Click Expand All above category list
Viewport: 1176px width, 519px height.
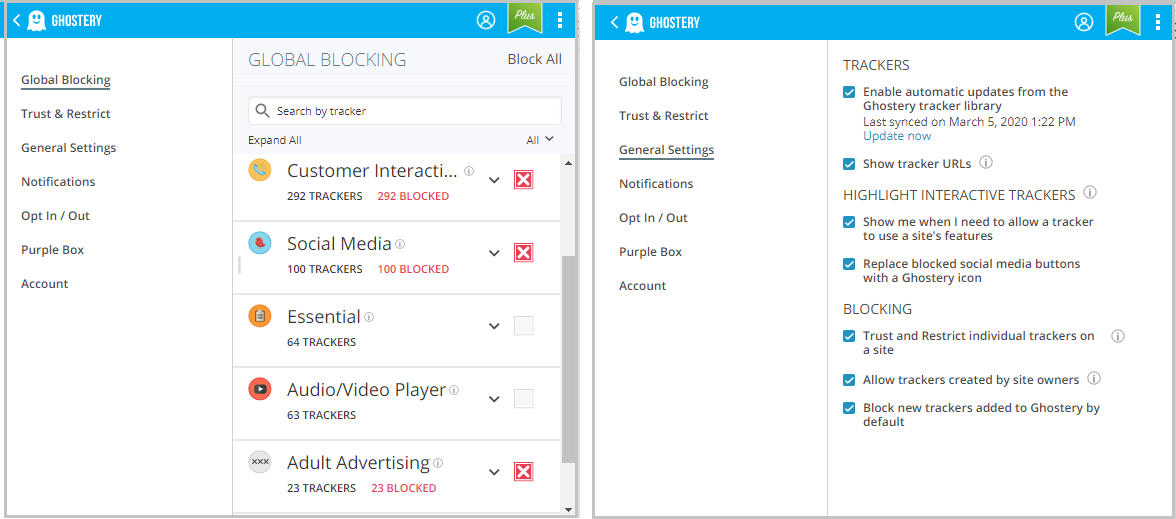point(275,140)
